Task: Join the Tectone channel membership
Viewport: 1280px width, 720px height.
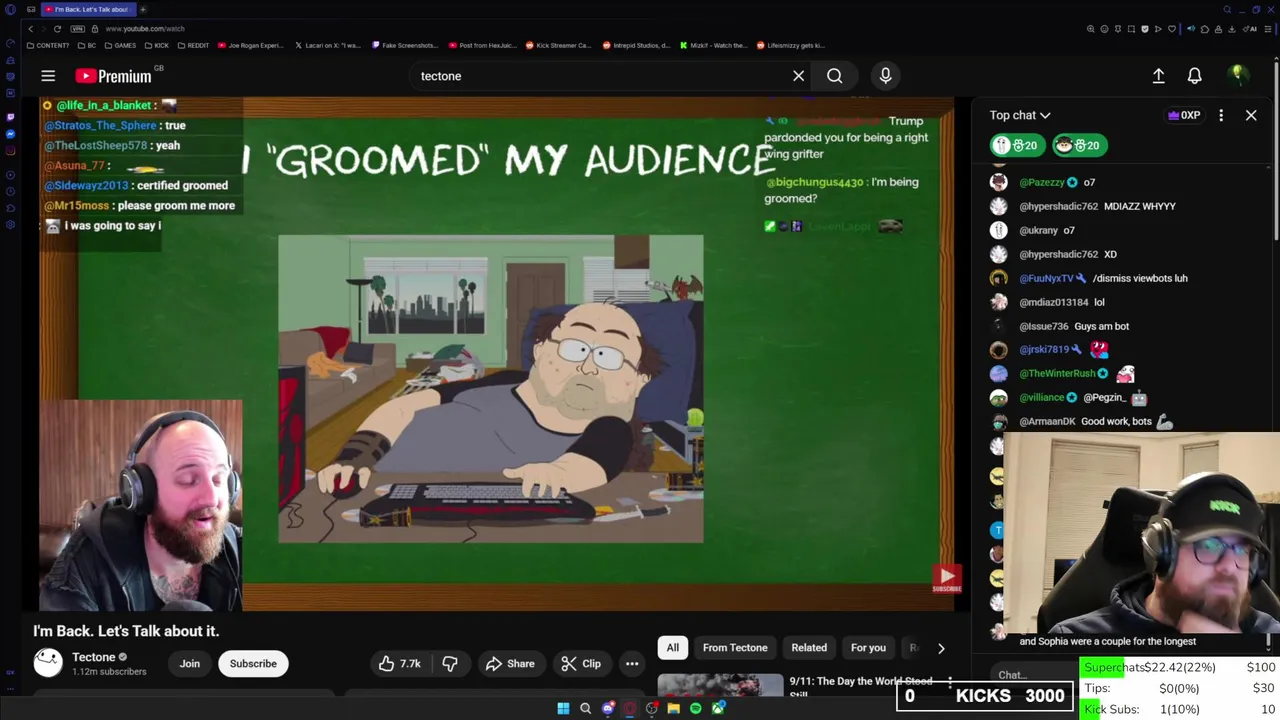Action: coord(190,664)
